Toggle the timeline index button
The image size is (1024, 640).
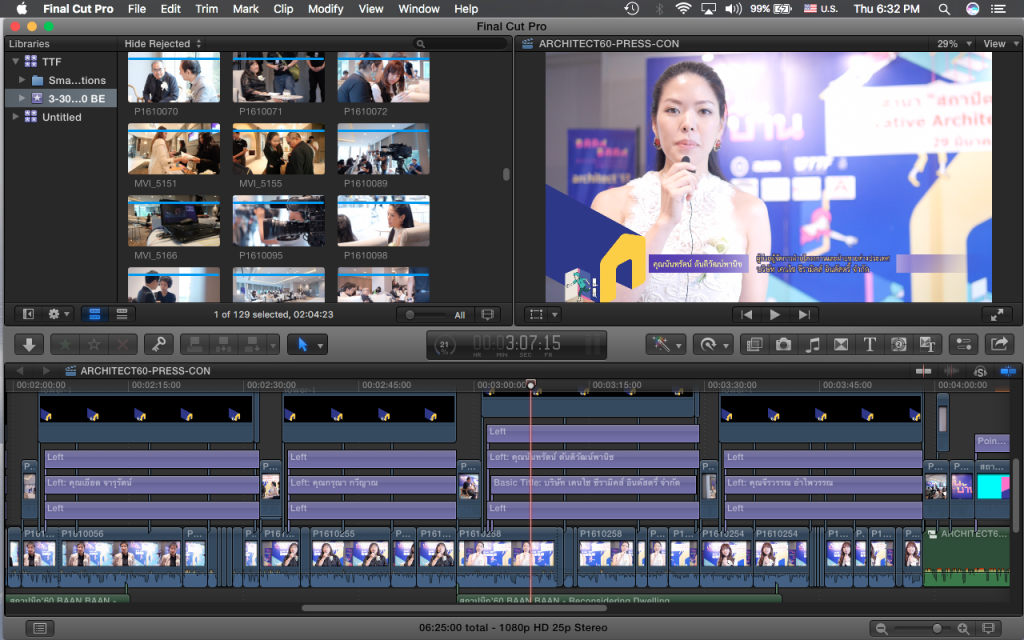pyautogui.click(x=40, y=628)
